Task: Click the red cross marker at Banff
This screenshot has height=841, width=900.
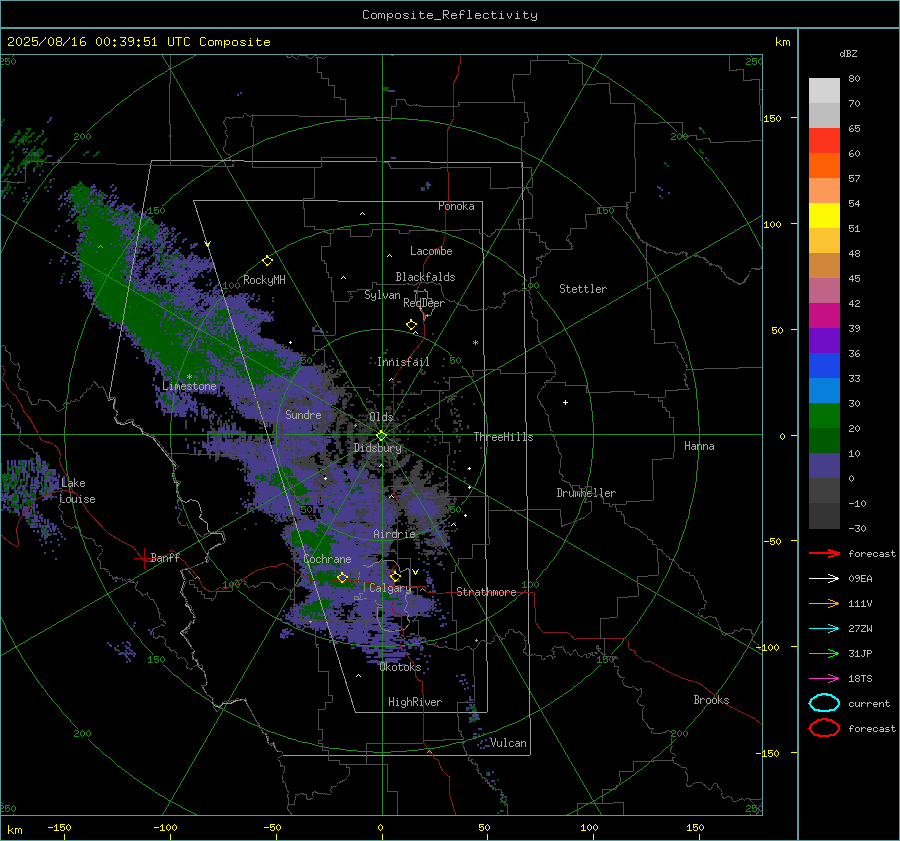Action: click(x=143, y=558)
